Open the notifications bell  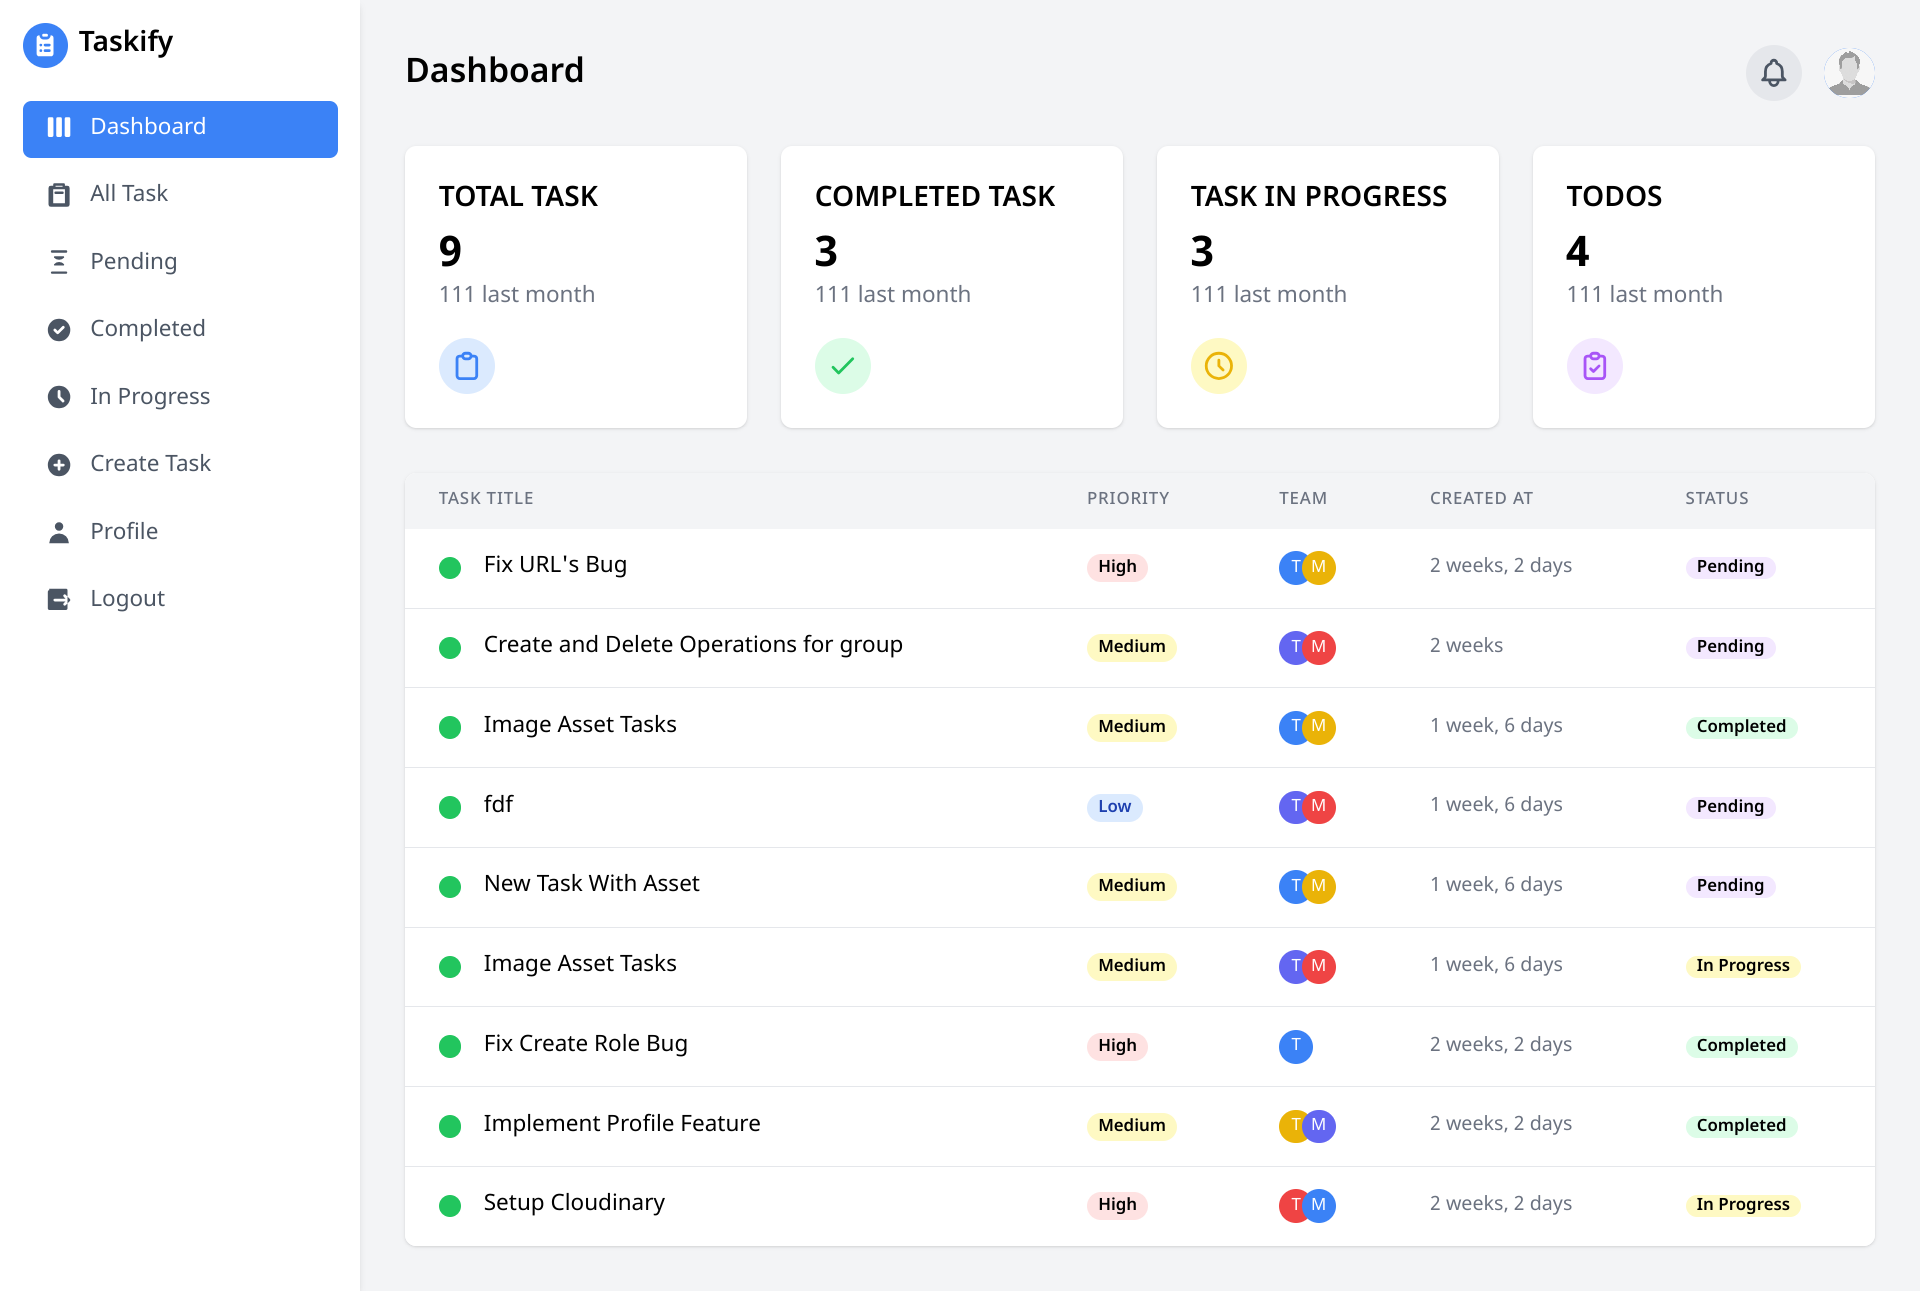tap(1774, 72)
